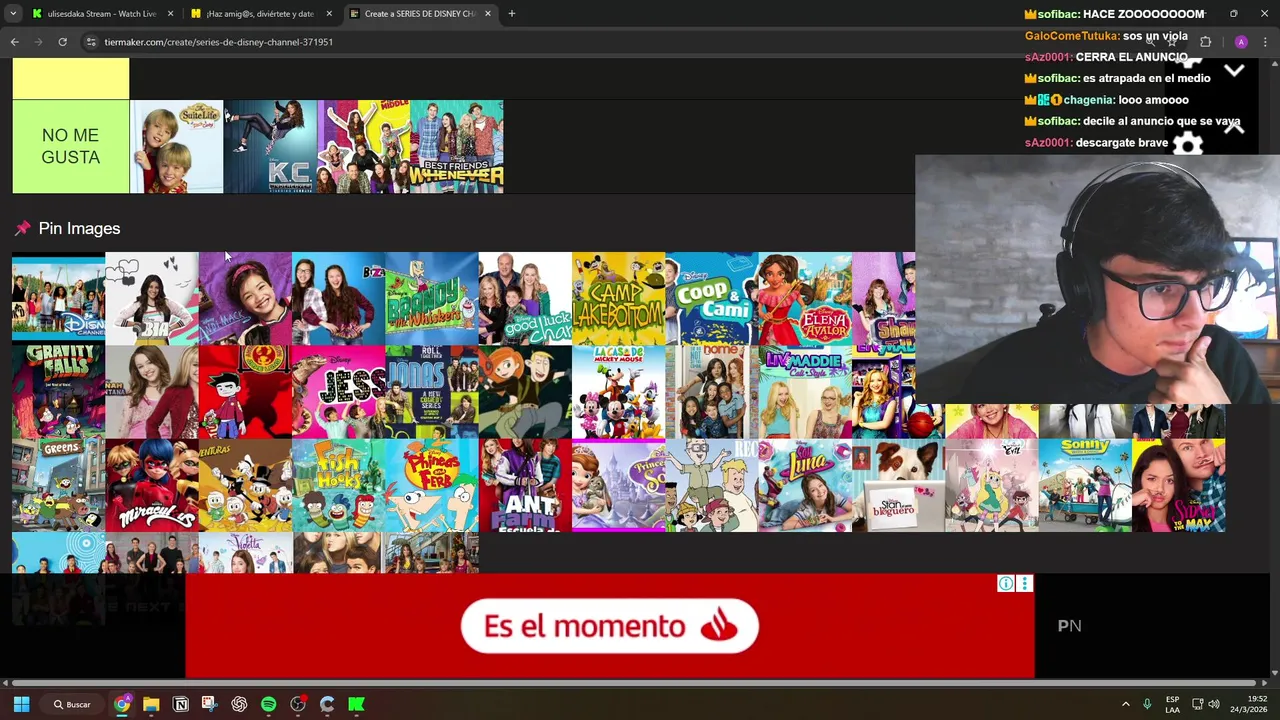Image resolution: width=1280 pixels, height=720 pixels.
Task: Pick the Kim Possible image
Action: pos(525,392)
